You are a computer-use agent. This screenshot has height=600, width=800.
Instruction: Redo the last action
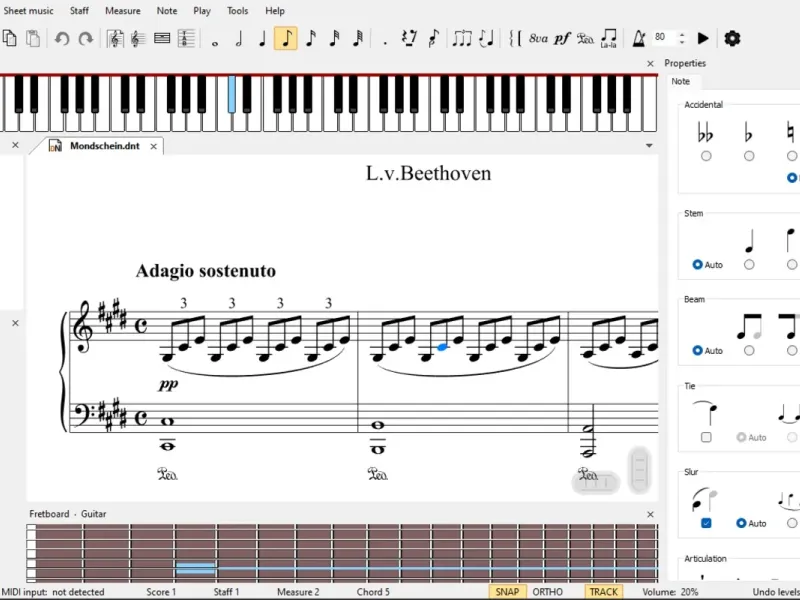coord(86,39)
